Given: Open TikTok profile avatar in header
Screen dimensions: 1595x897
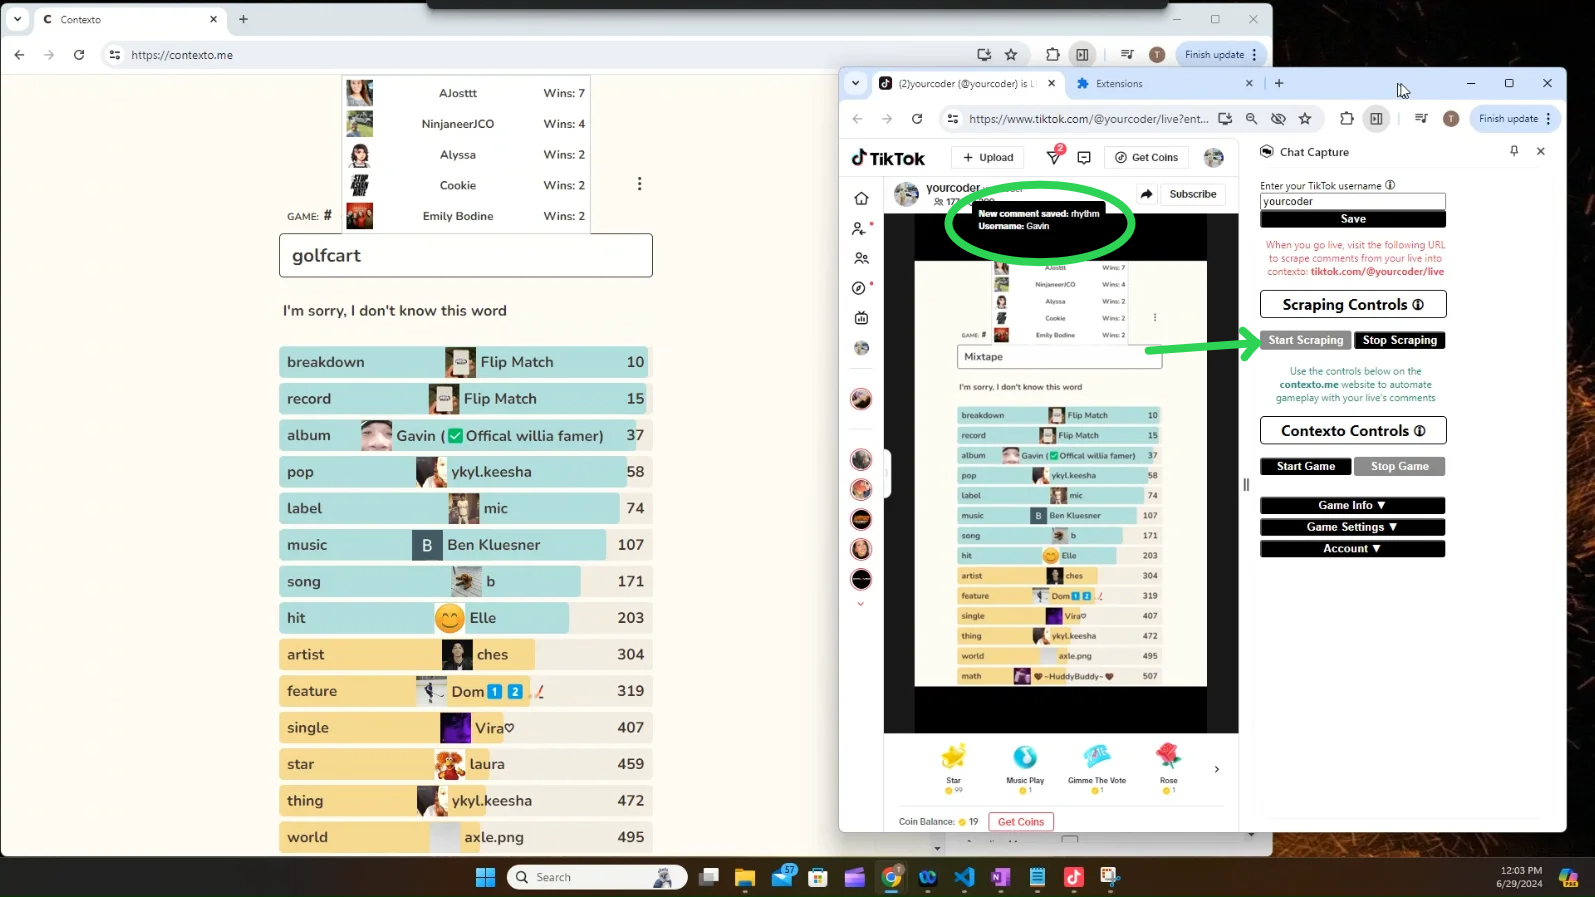Looking at the screenshot, I should [x=1214, y=157].
